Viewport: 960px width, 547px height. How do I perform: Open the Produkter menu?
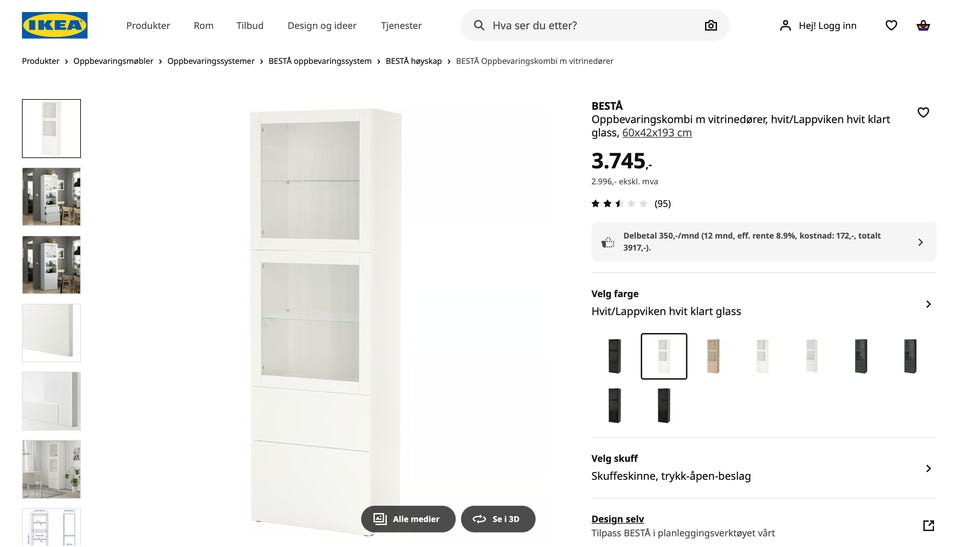click(148, 25)
